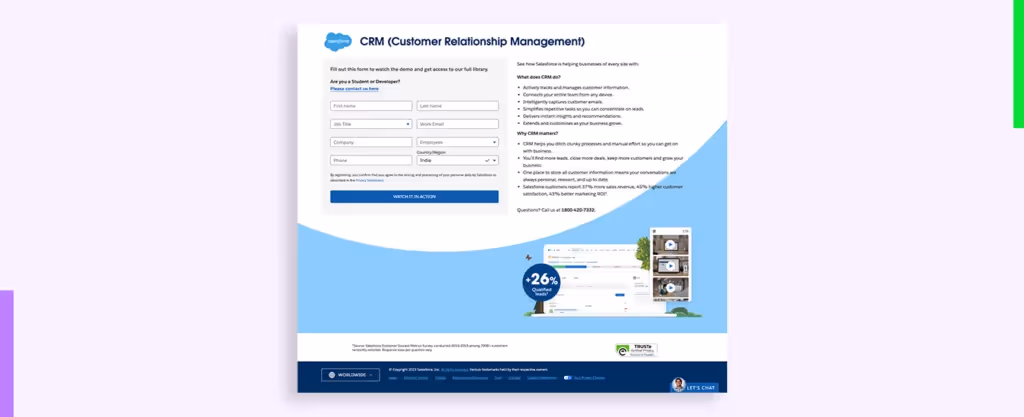The height and width of the screenshot is (417, 1024).
Task: Click the page title 'CRM (Customer Relationship Management)'
Action: point(472,42)
